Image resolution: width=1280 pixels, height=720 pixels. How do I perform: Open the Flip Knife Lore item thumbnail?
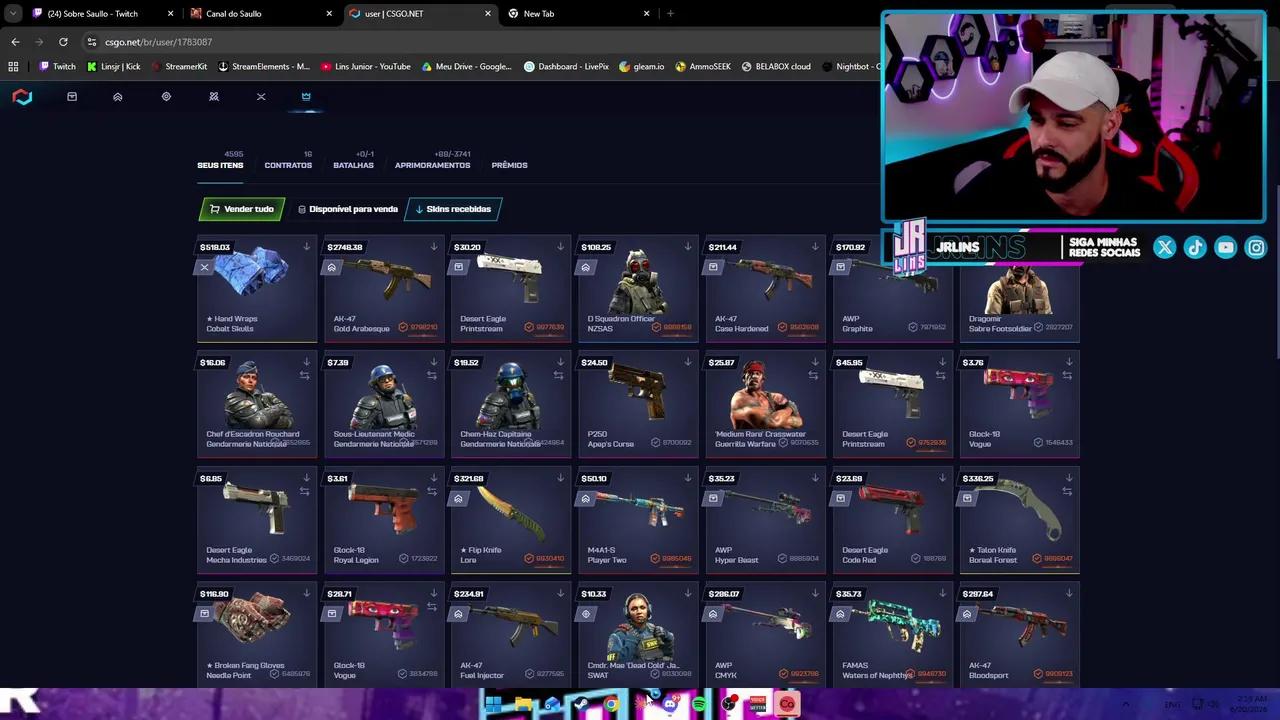point(511,511)
